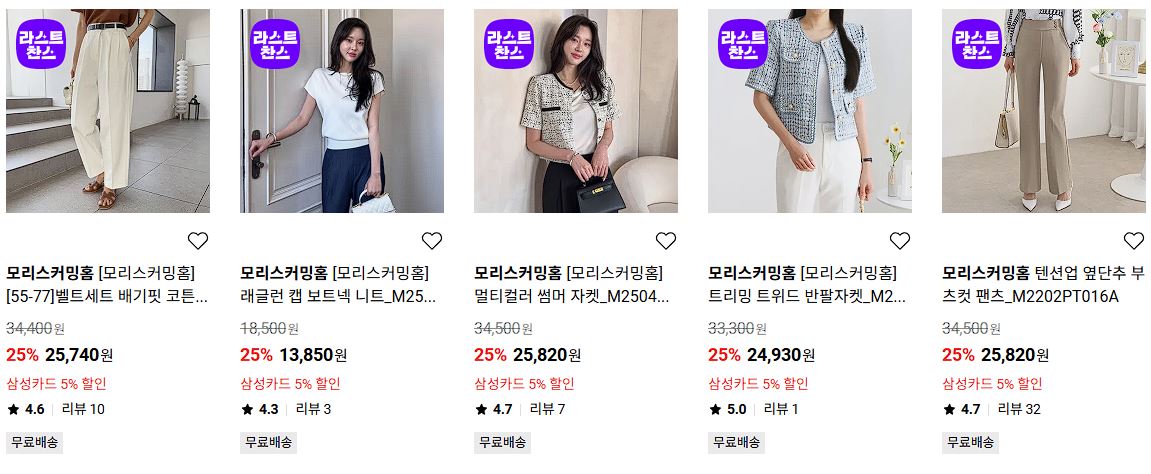The height and width of the screenshot is (474, 1151).
Task: Click the 라스트찬스 badge on the white knit photo
Action: tap(275, 43)
